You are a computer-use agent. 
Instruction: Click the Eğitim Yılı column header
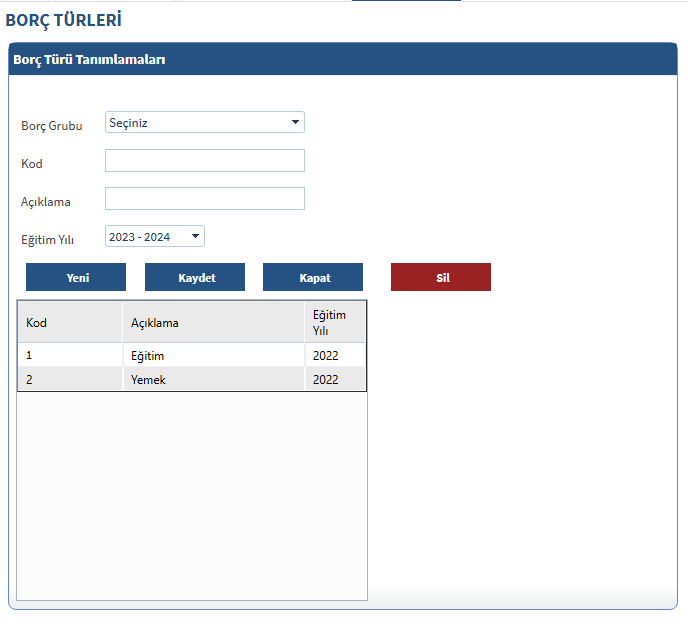tap(334, 322)
